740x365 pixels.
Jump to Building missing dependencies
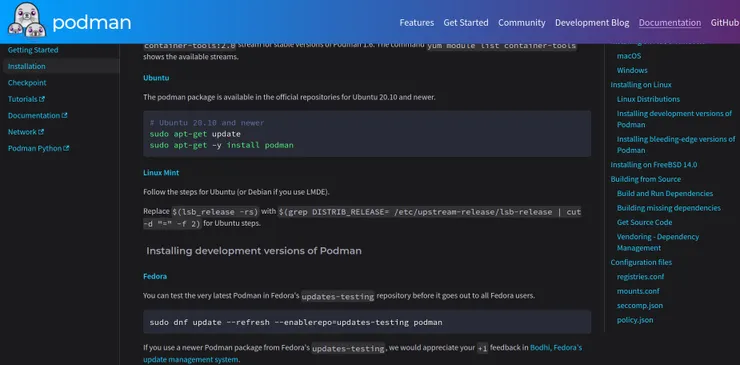(x=668, y=208)
